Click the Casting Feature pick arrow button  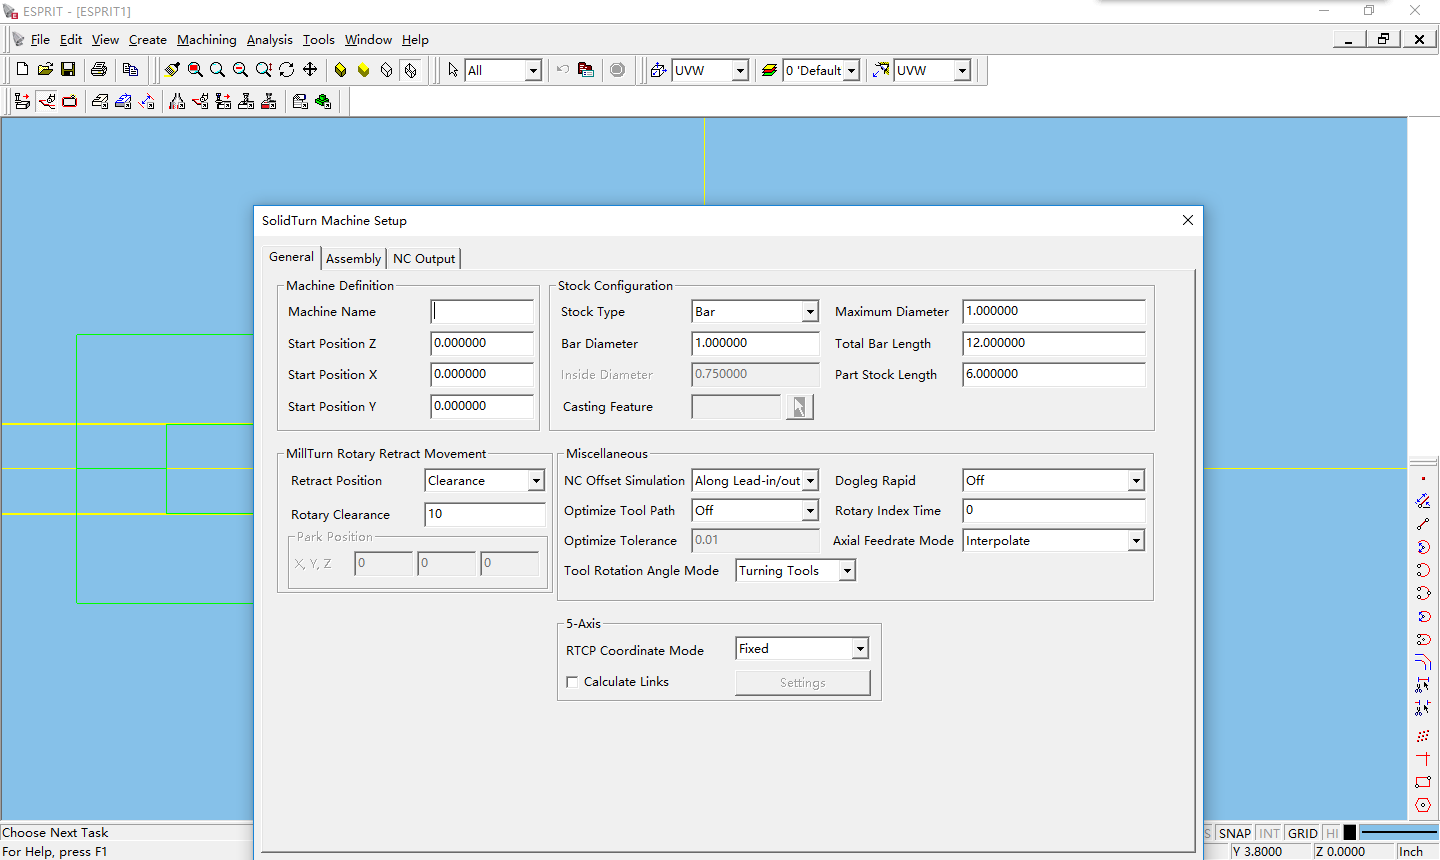(800, 407)
